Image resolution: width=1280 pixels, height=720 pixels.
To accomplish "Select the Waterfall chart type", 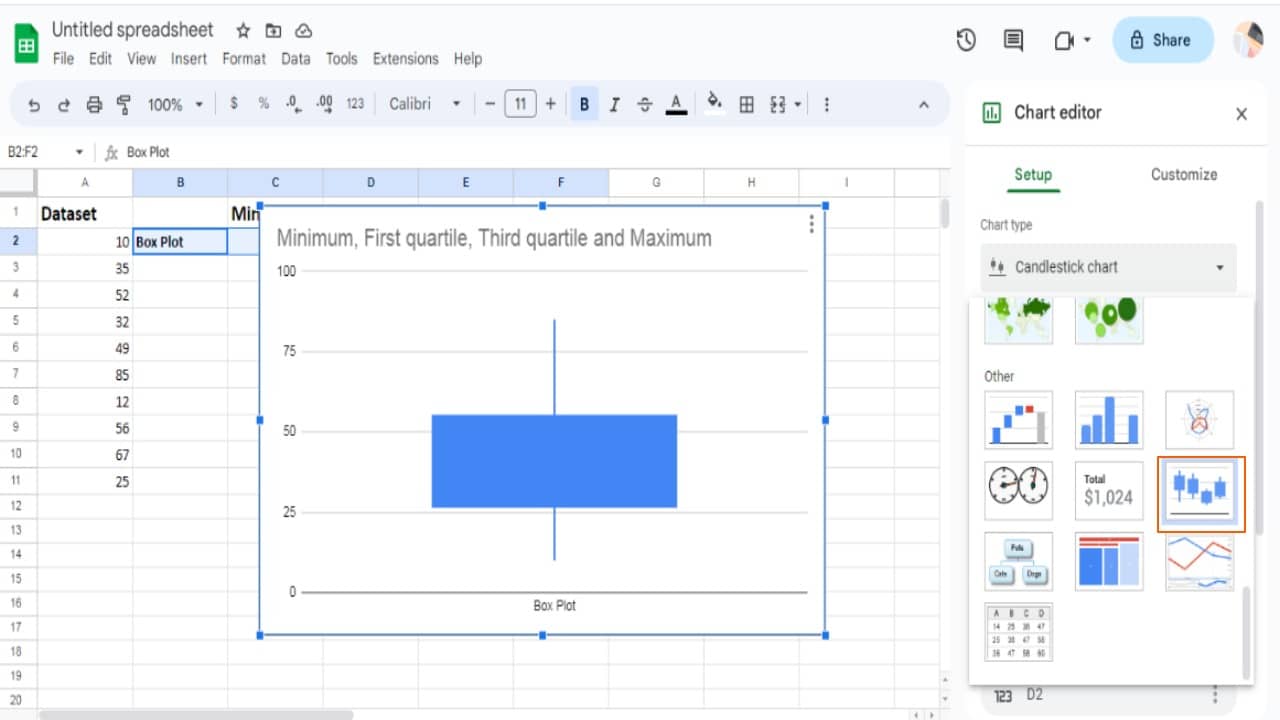I will (x=1018, y=420).
